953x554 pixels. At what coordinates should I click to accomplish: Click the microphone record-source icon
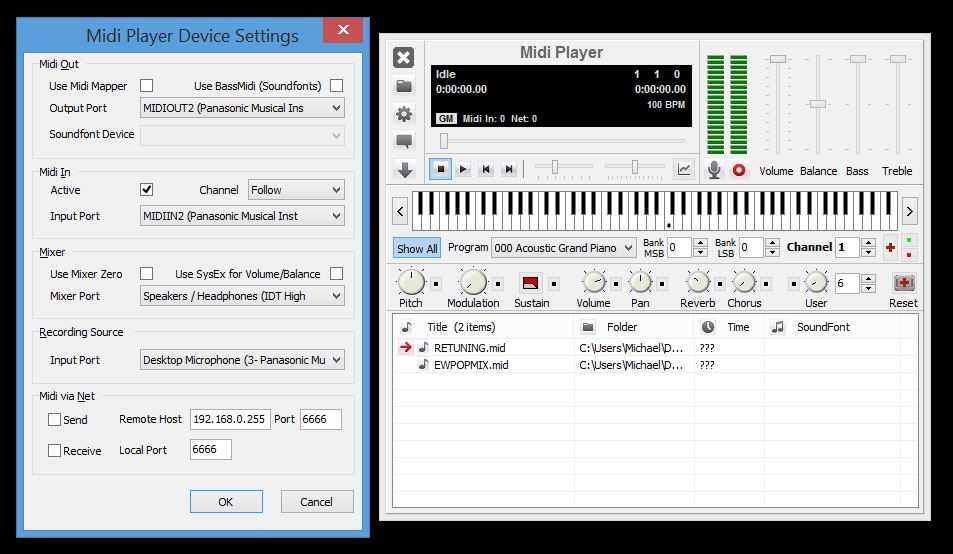tap(714, 170)
